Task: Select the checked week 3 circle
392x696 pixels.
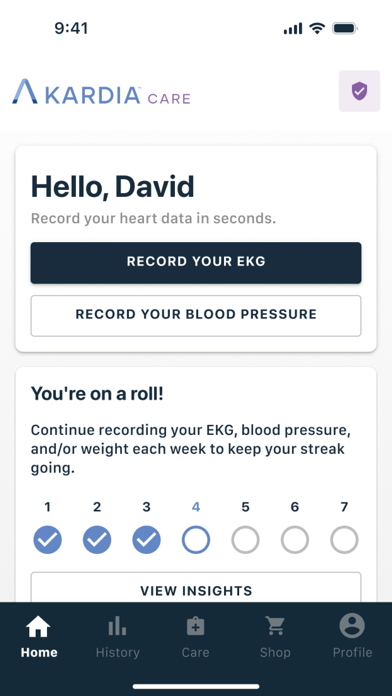Action: 147,540
